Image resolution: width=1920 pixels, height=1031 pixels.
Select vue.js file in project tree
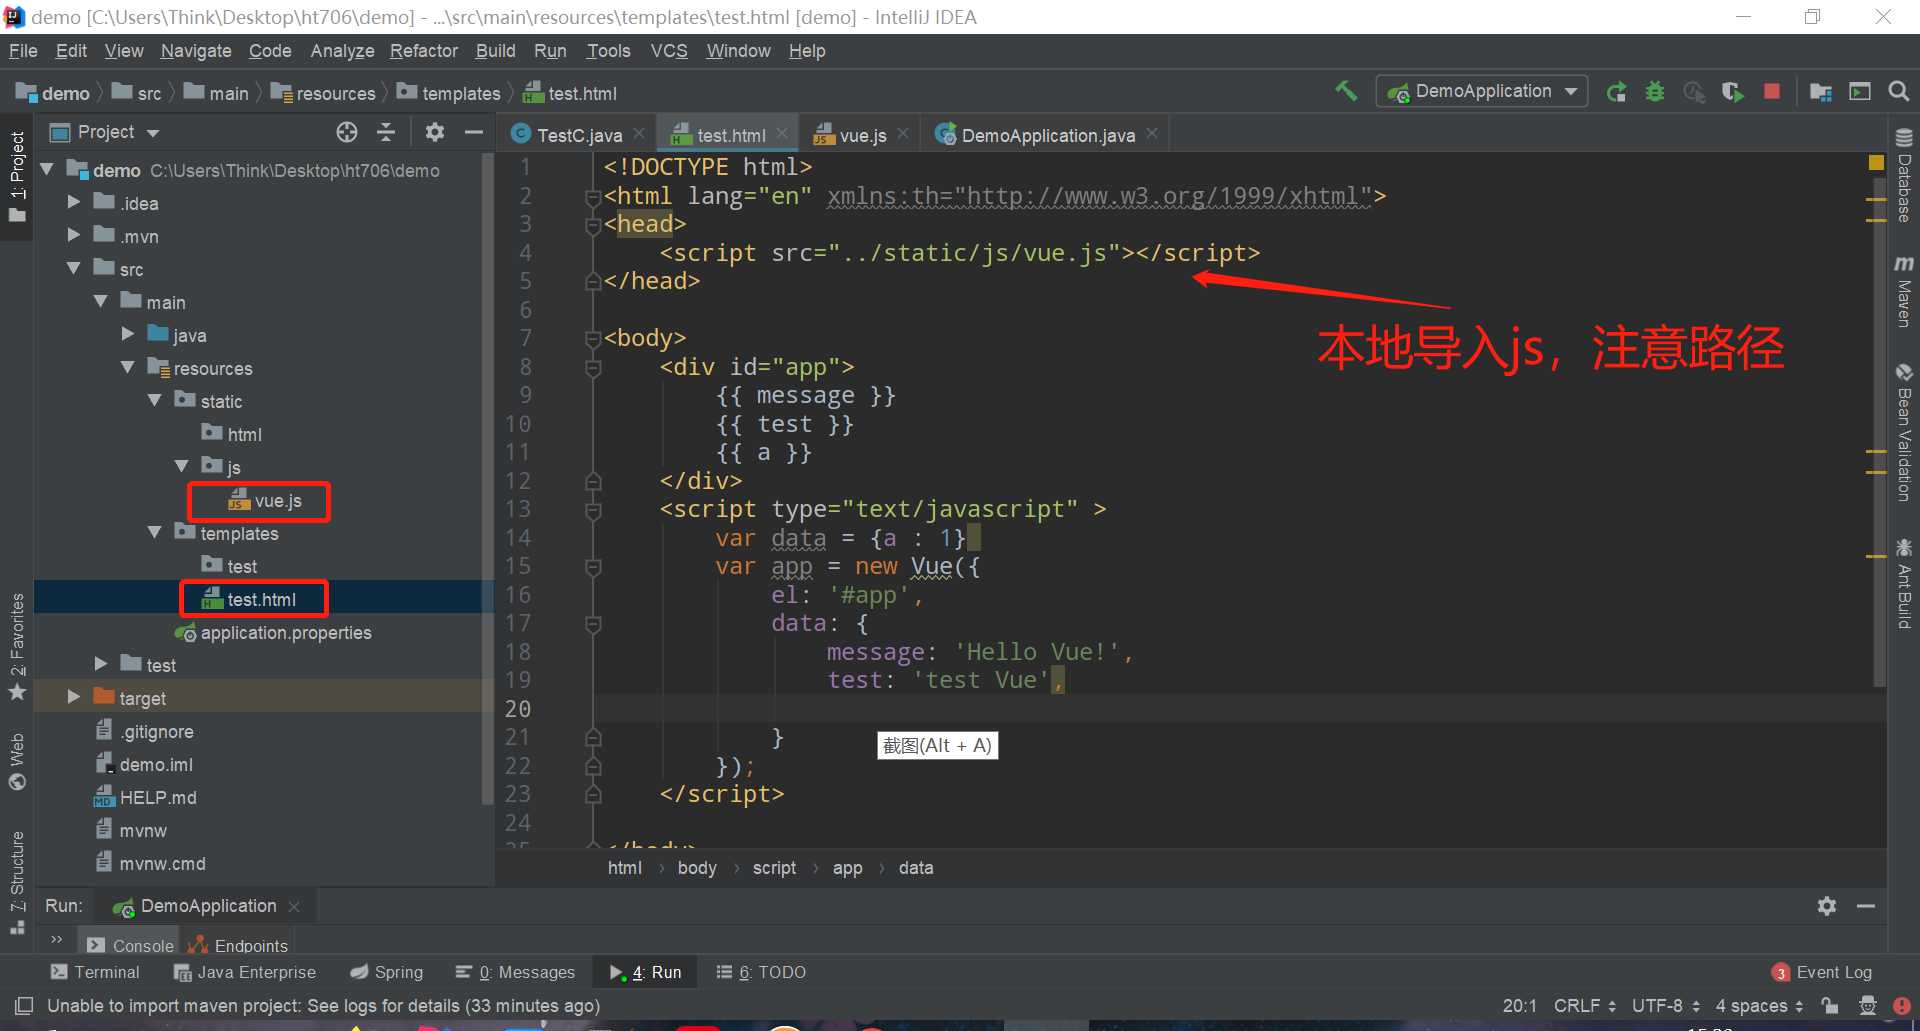277,500
